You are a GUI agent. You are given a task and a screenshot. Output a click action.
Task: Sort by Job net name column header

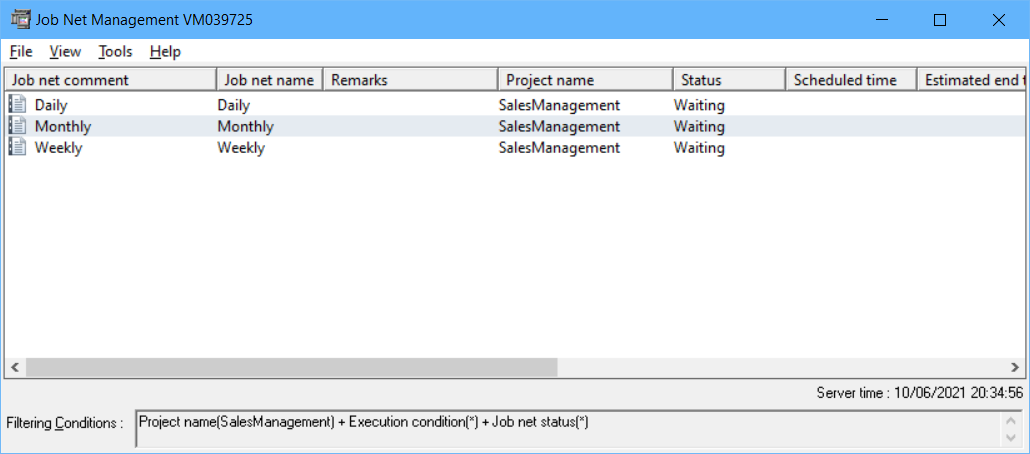point(269,80)
